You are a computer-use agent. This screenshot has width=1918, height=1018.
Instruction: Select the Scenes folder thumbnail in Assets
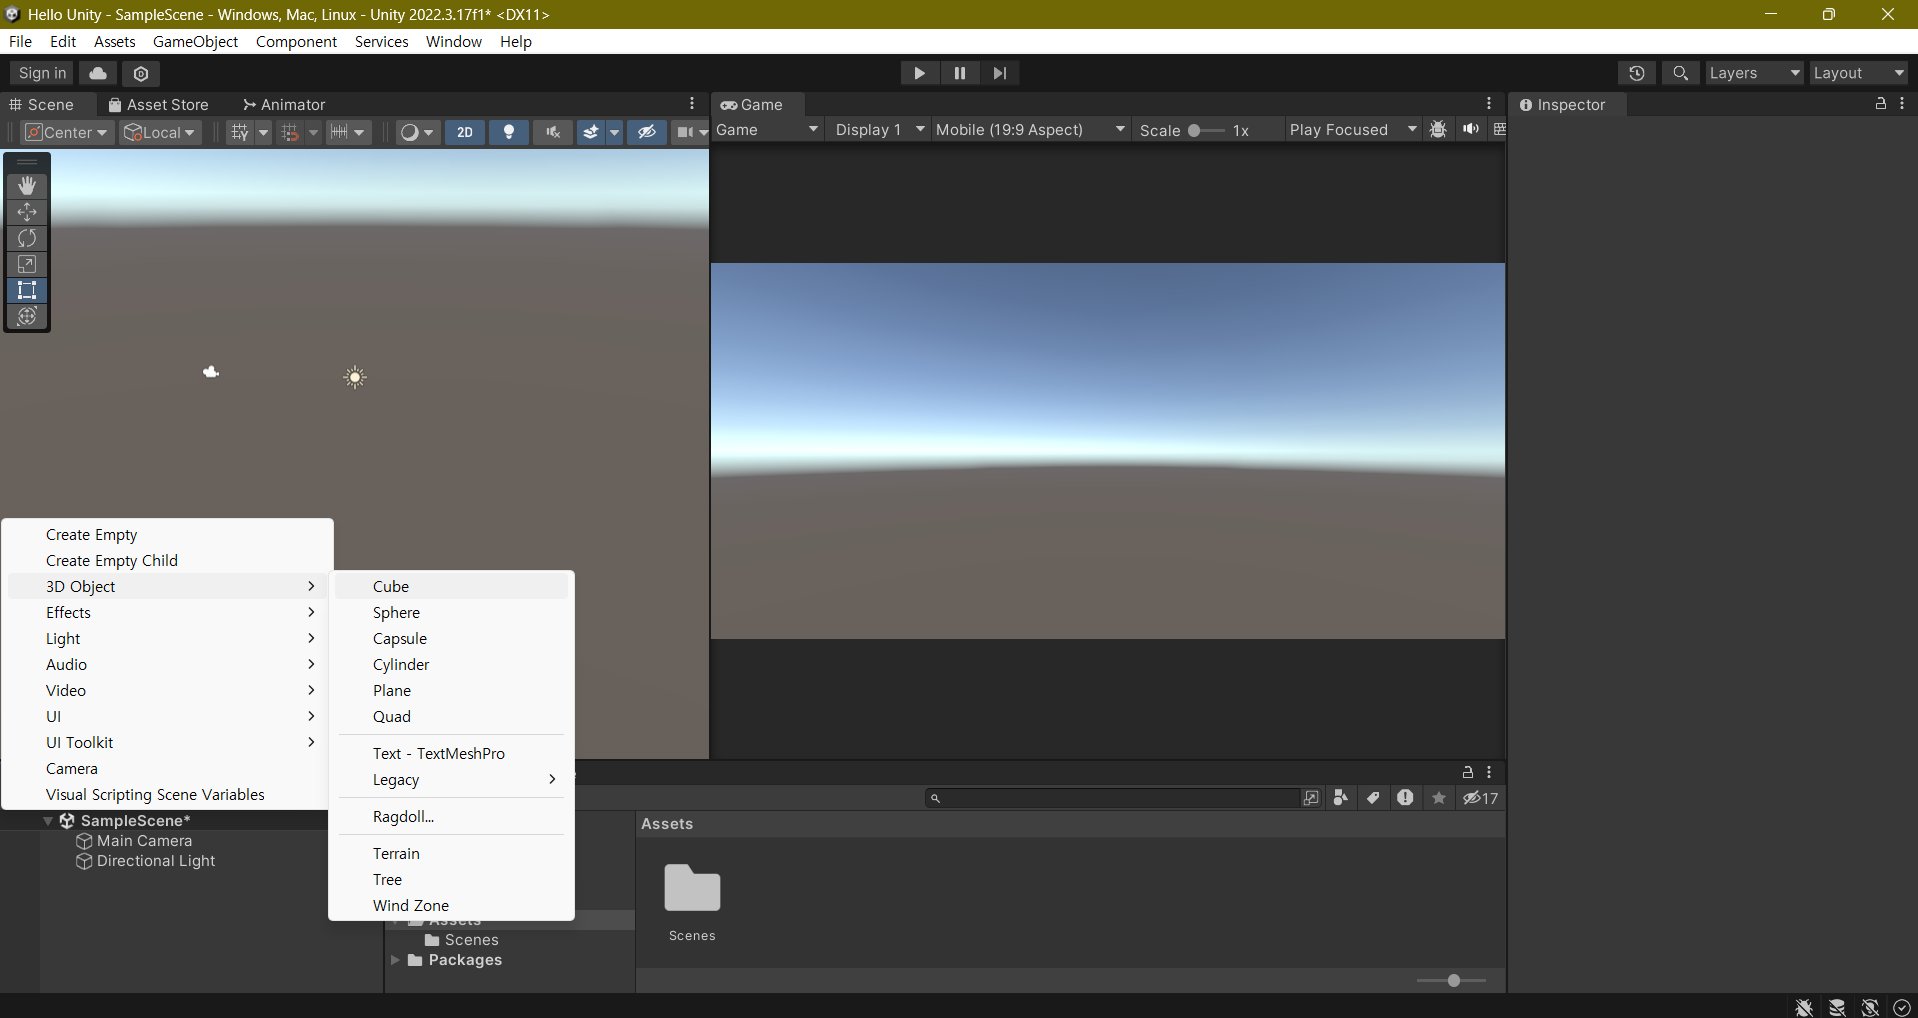(x=692, y=888)
